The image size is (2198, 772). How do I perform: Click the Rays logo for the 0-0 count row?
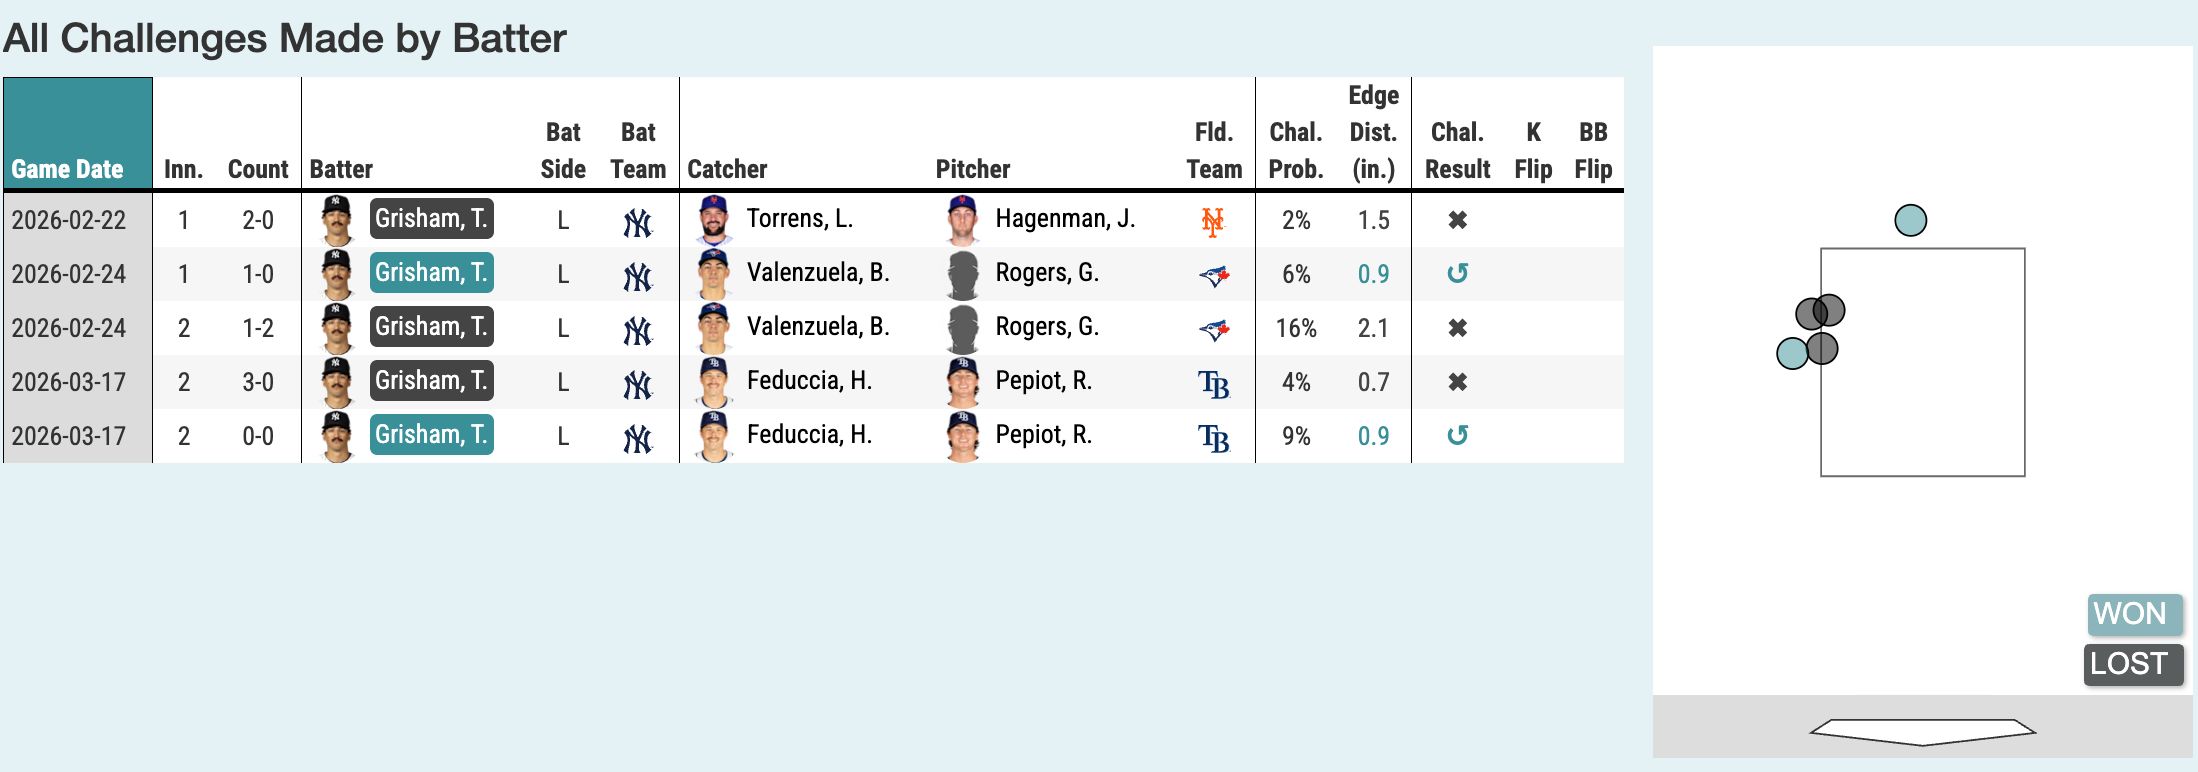pyautogui.click(x=1214, y=437)
